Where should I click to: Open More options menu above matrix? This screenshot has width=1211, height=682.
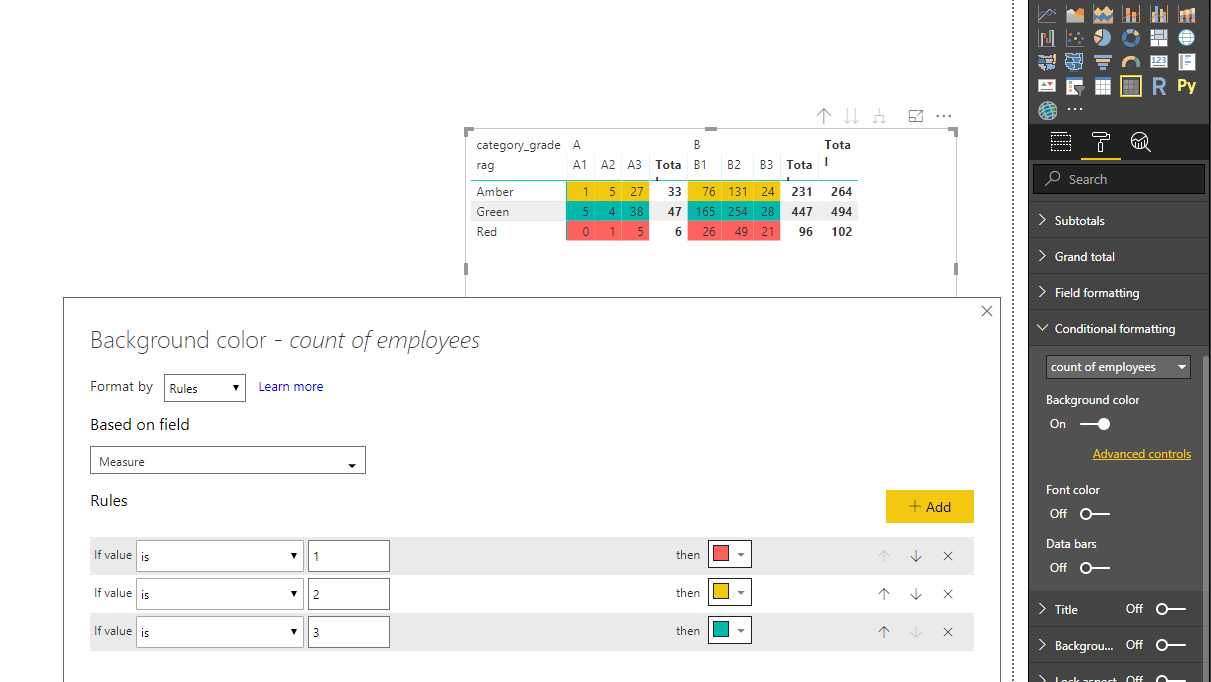click(944, 116)
